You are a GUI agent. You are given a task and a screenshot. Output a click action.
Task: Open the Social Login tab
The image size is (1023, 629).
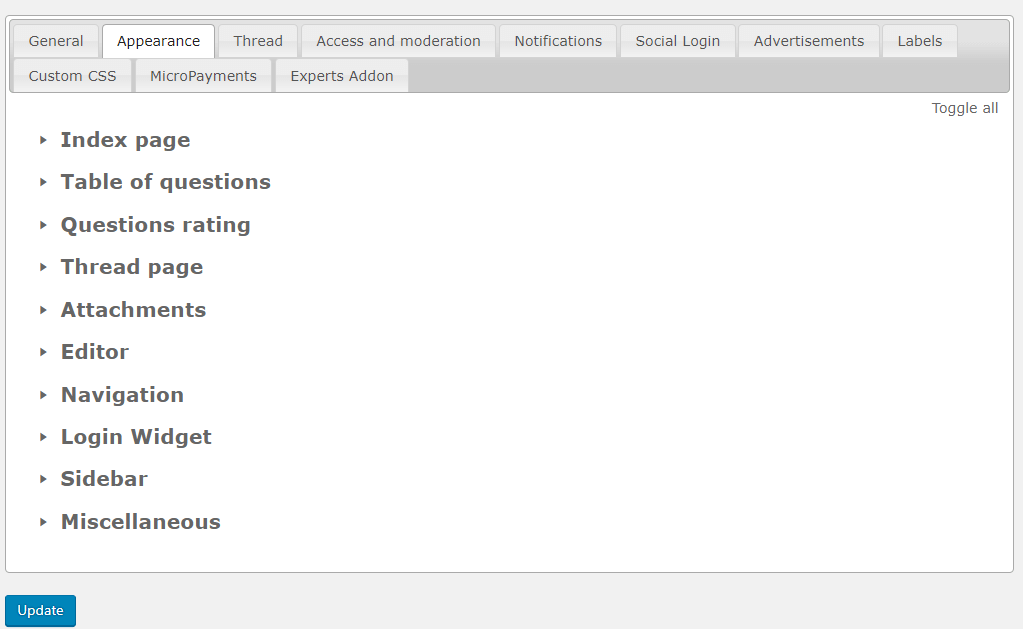tap(677, 41)
